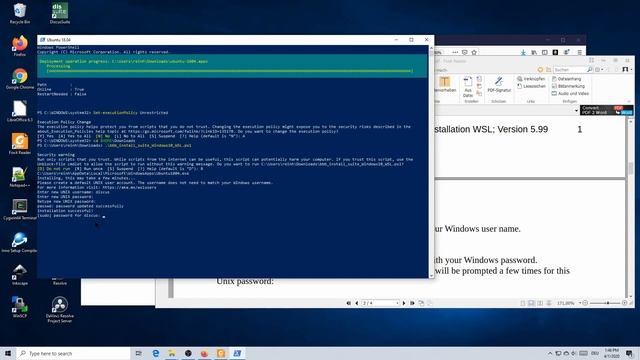Open File Explorer from the taskbar
Screen dimensions: 640x360
[x=172, y=353]
